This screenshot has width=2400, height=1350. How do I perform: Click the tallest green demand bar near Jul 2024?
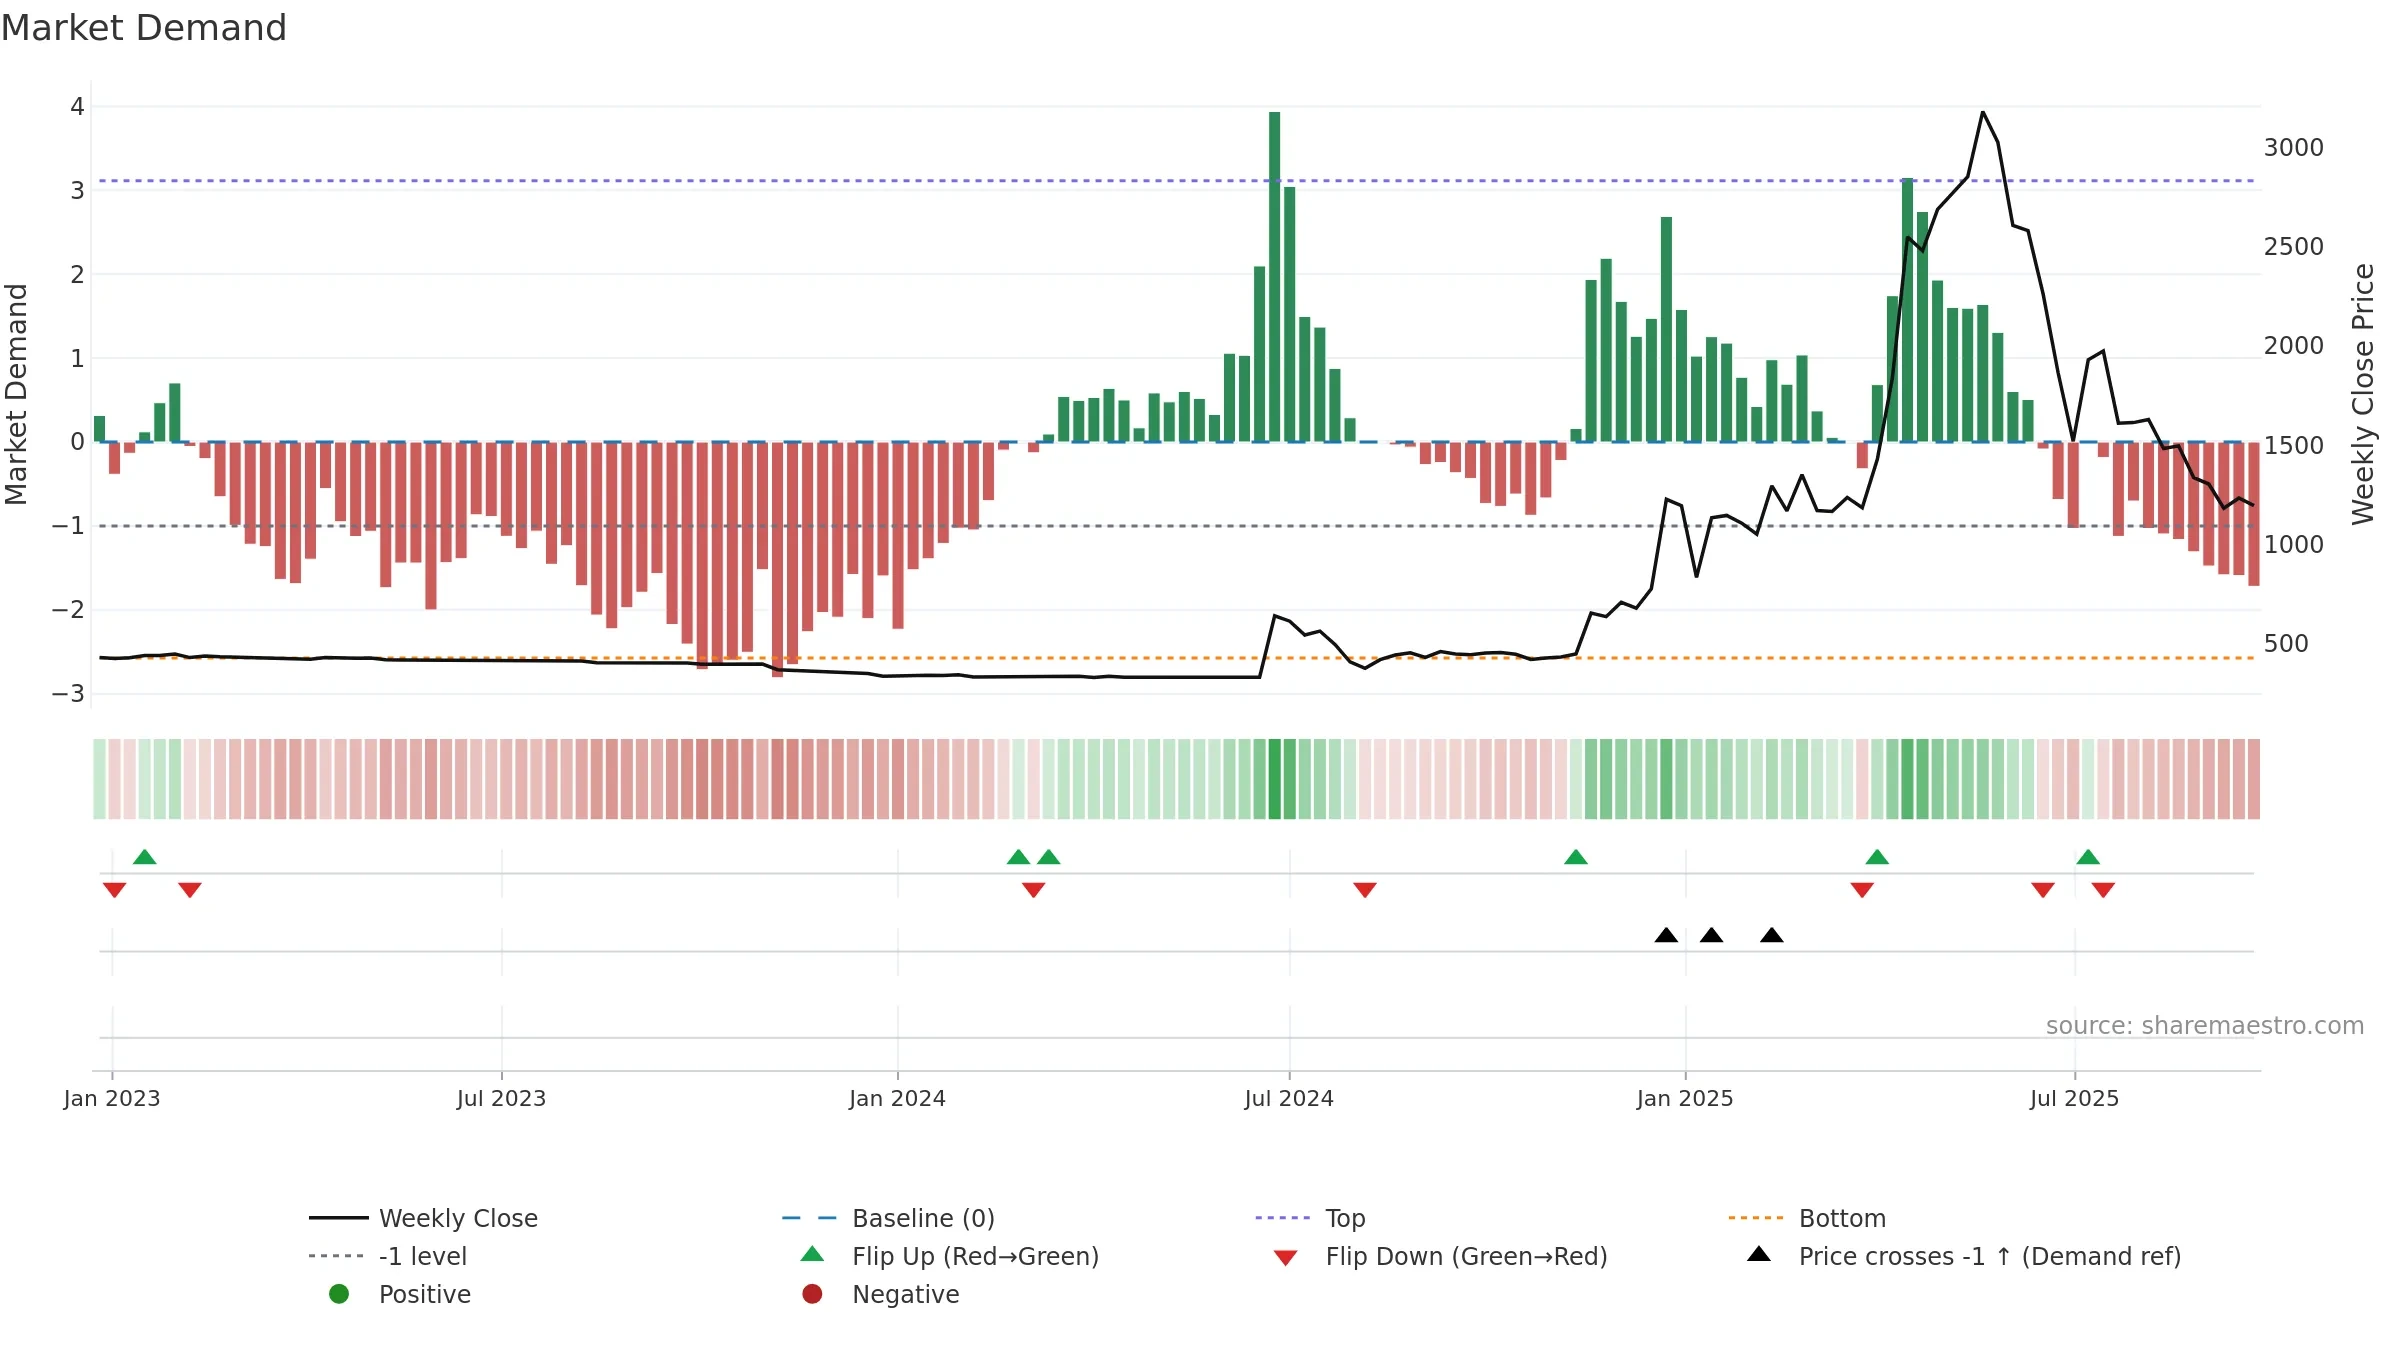[x=1275, y=277]
